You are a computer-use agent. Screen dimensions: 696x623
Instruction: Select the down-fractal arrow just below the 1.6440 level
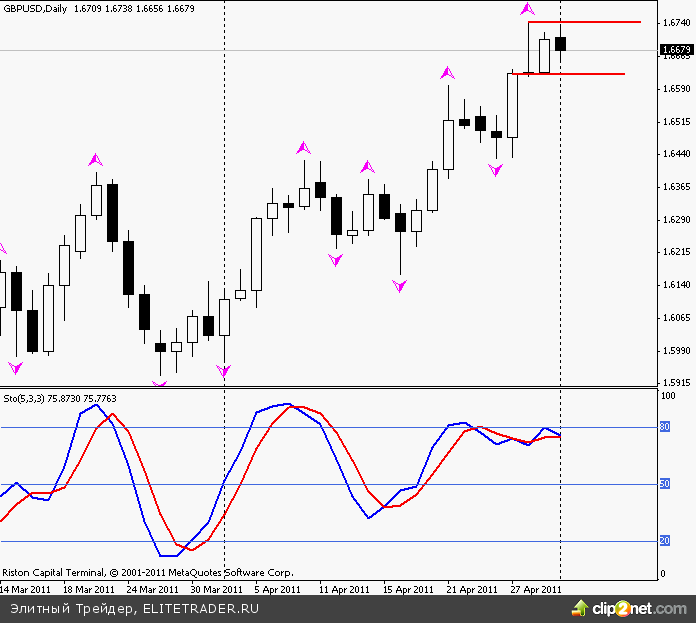[x=496, y=171]
